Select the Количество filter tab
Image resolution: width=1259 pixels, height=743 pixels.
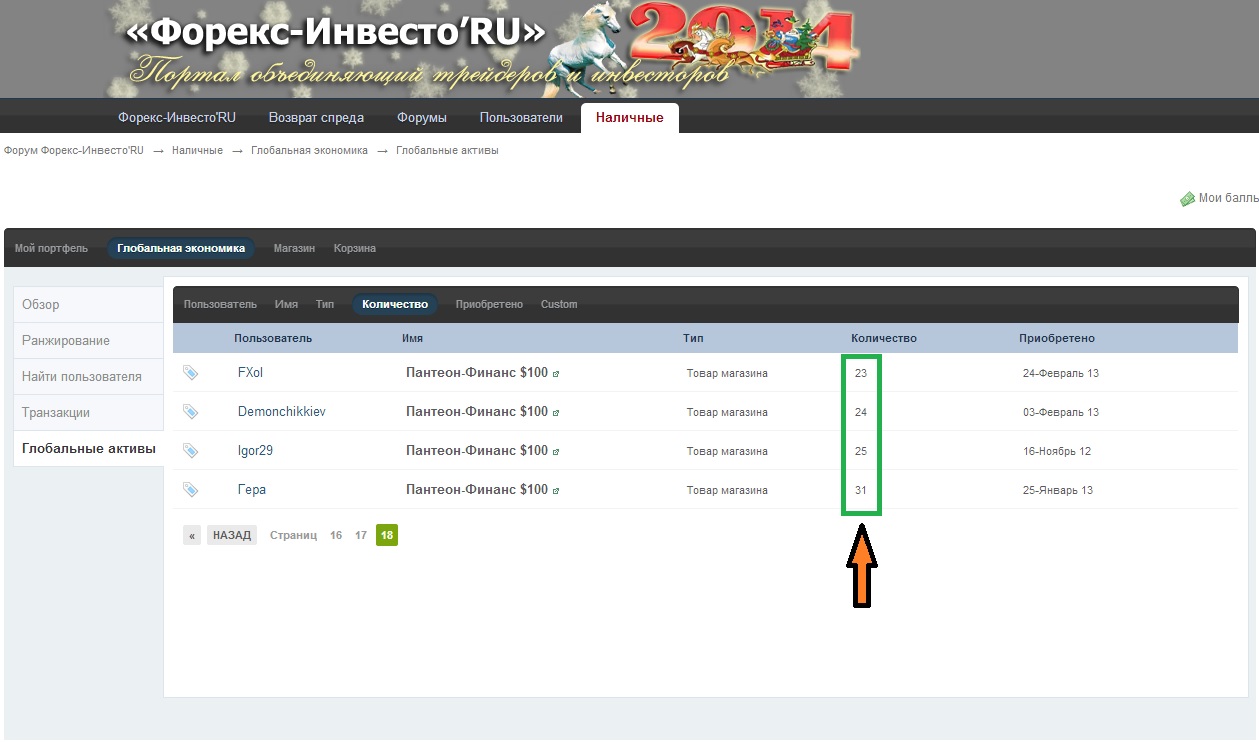click(395, 304)
